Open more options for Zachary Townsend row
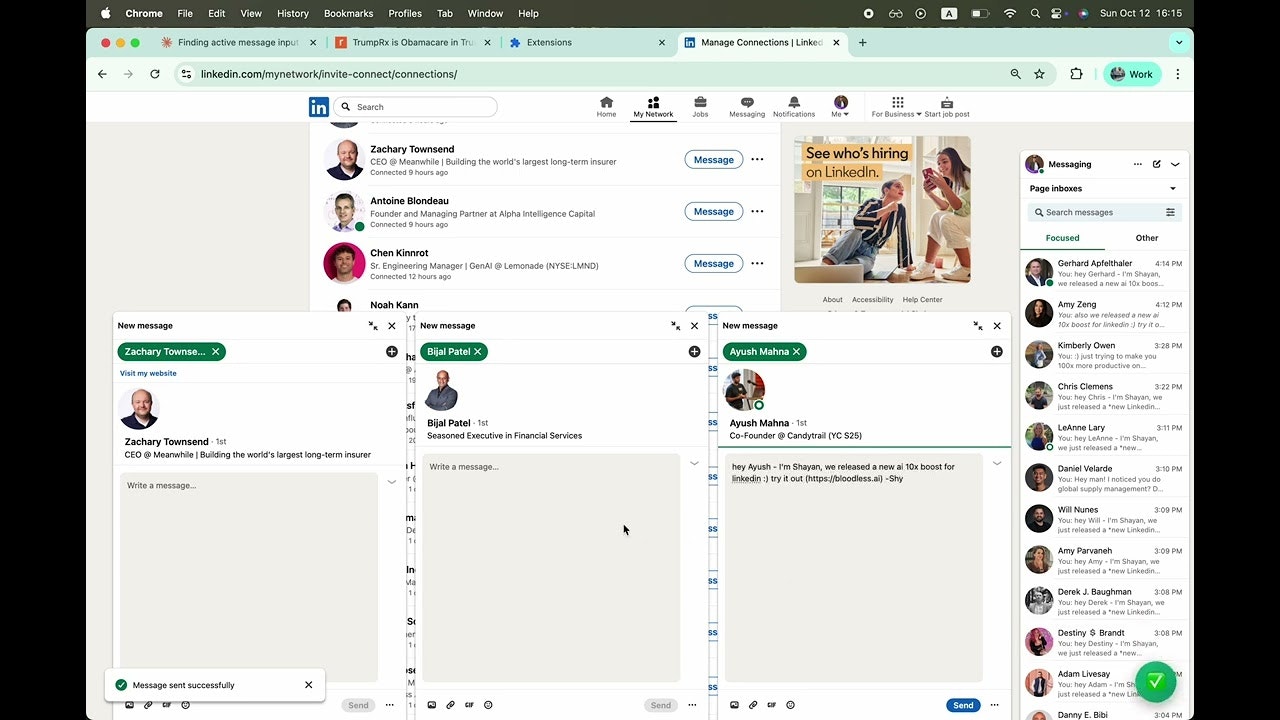1280x720 pixels. click(x=757, y=160)
